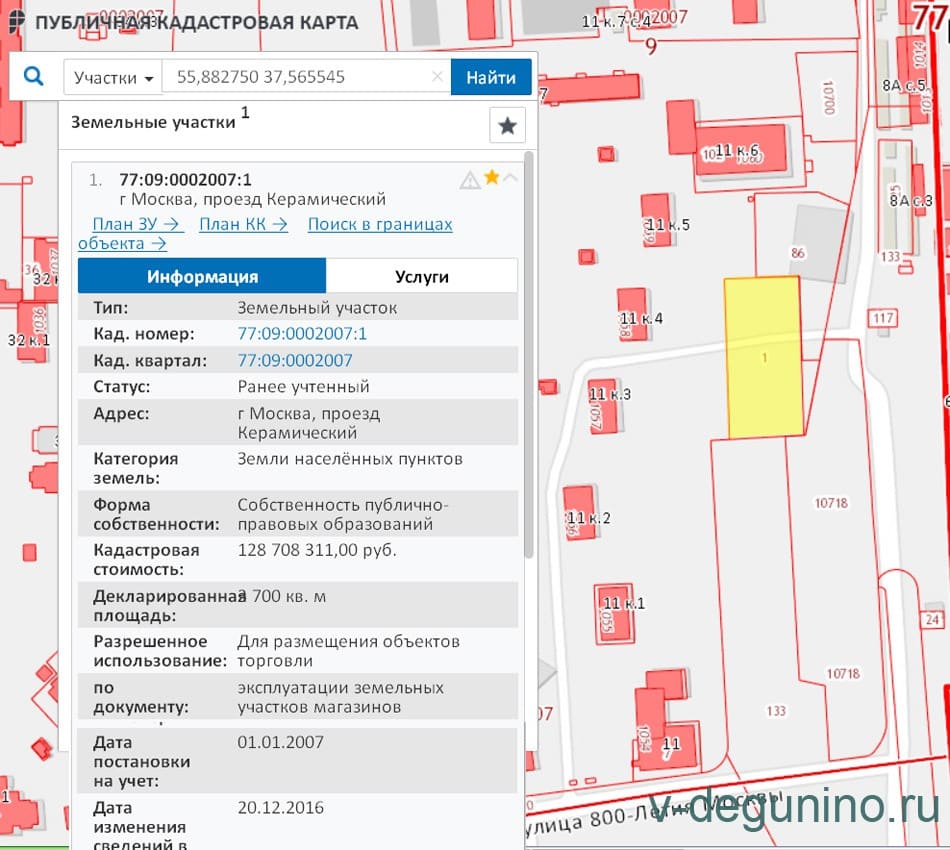Toggle the yellow favorite star for parcel

pyautogui.click(x=491, y=177)
